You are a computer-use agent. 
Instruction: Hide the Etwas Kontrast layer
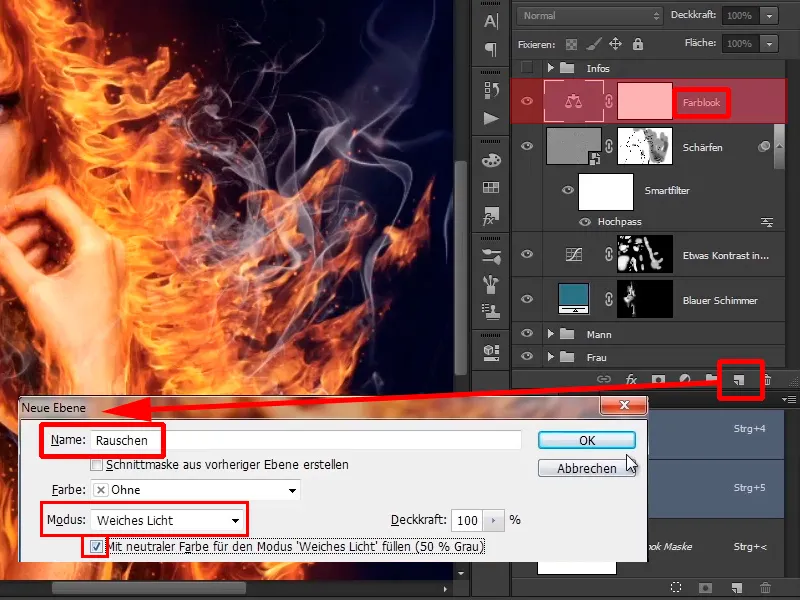tap(527, 254)
